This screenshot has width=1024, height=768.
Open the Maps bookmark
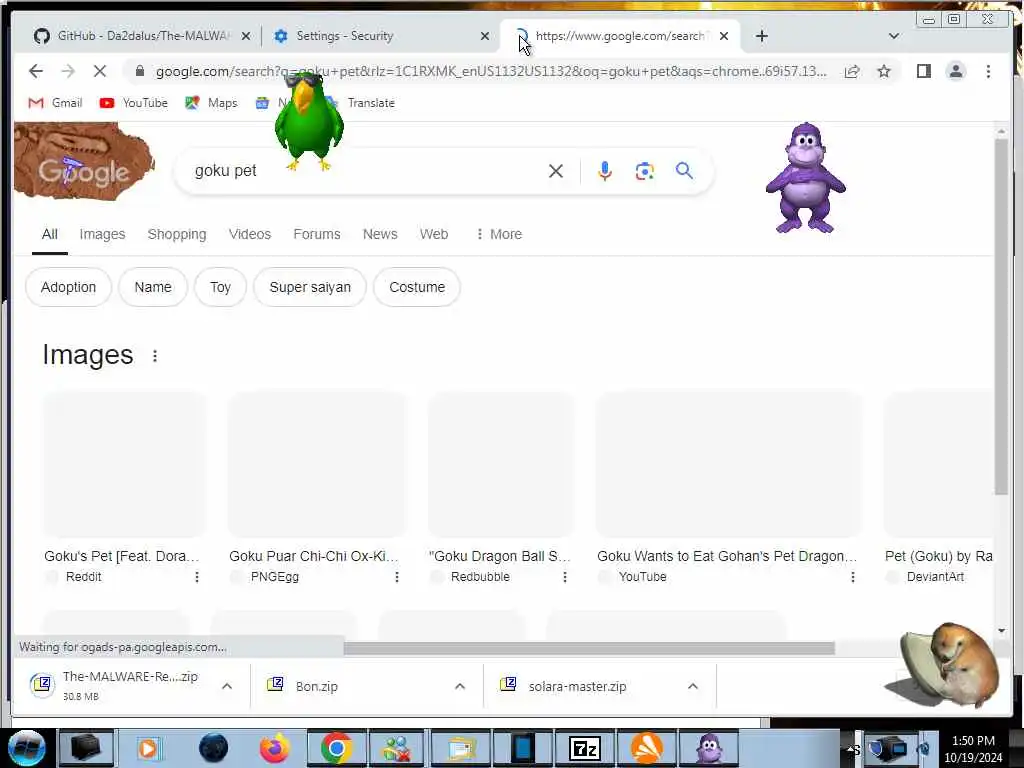[211, 103]
